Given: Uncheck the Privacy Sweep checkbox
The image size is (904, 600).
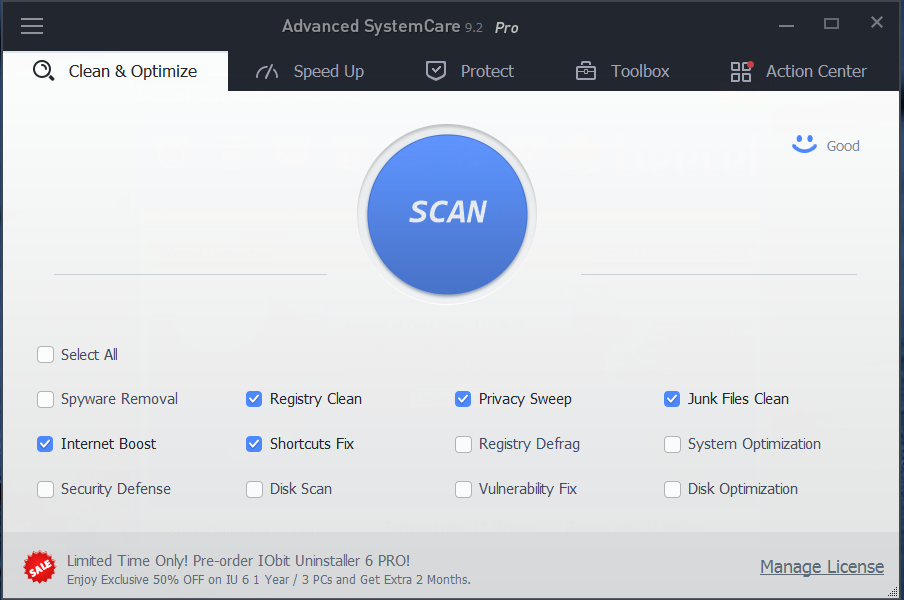Looking at the screenshot, I should point(463,399).
